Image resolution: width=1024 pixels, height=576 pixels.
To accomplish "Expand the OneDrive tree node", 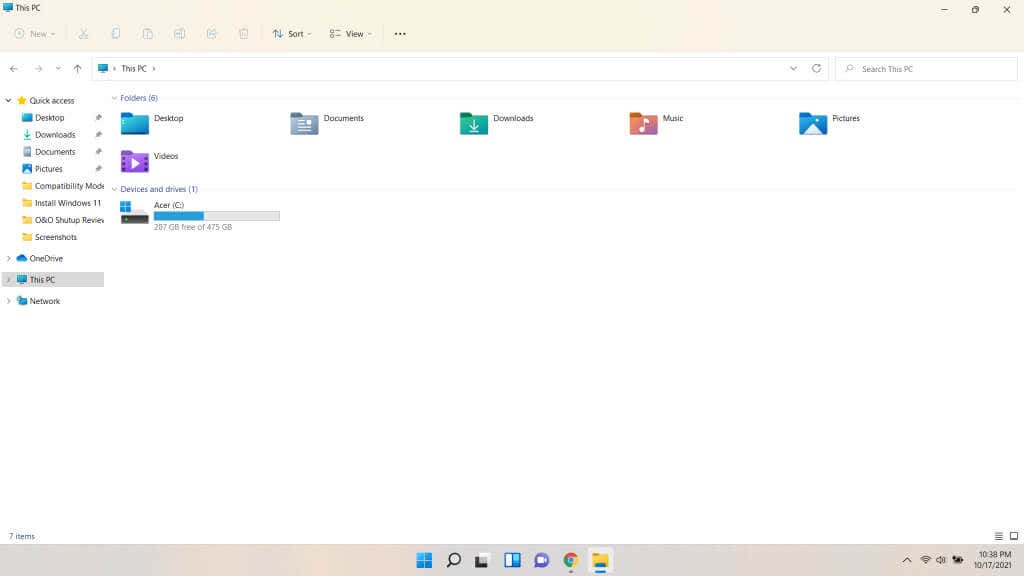I will (9, 258).
